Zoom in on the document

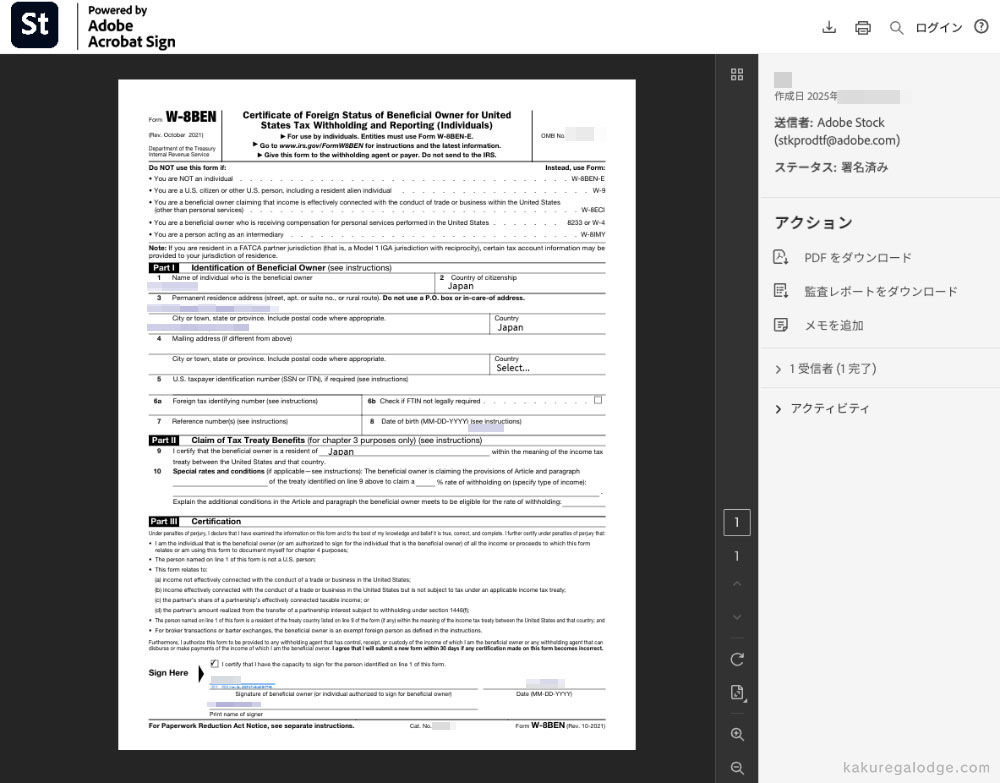click(737, 734)
